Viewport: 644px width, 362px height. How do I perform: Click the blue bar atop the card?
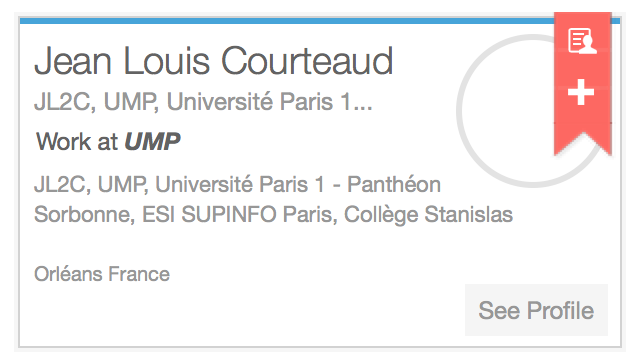click(287, 21)
